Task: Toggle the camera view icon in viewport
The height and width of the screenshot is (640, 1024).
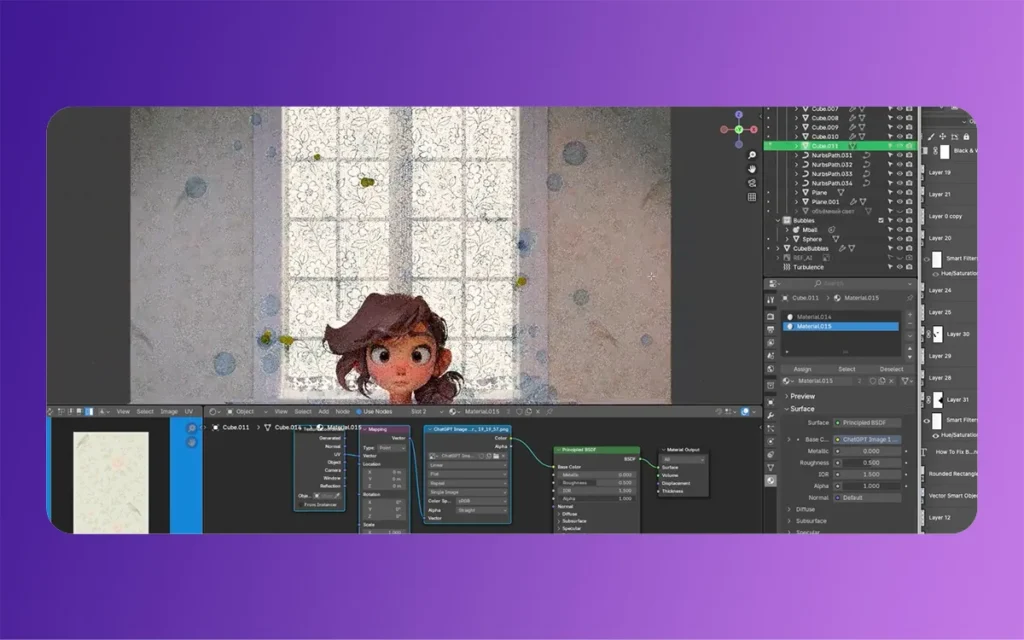Action: [752, 183]
